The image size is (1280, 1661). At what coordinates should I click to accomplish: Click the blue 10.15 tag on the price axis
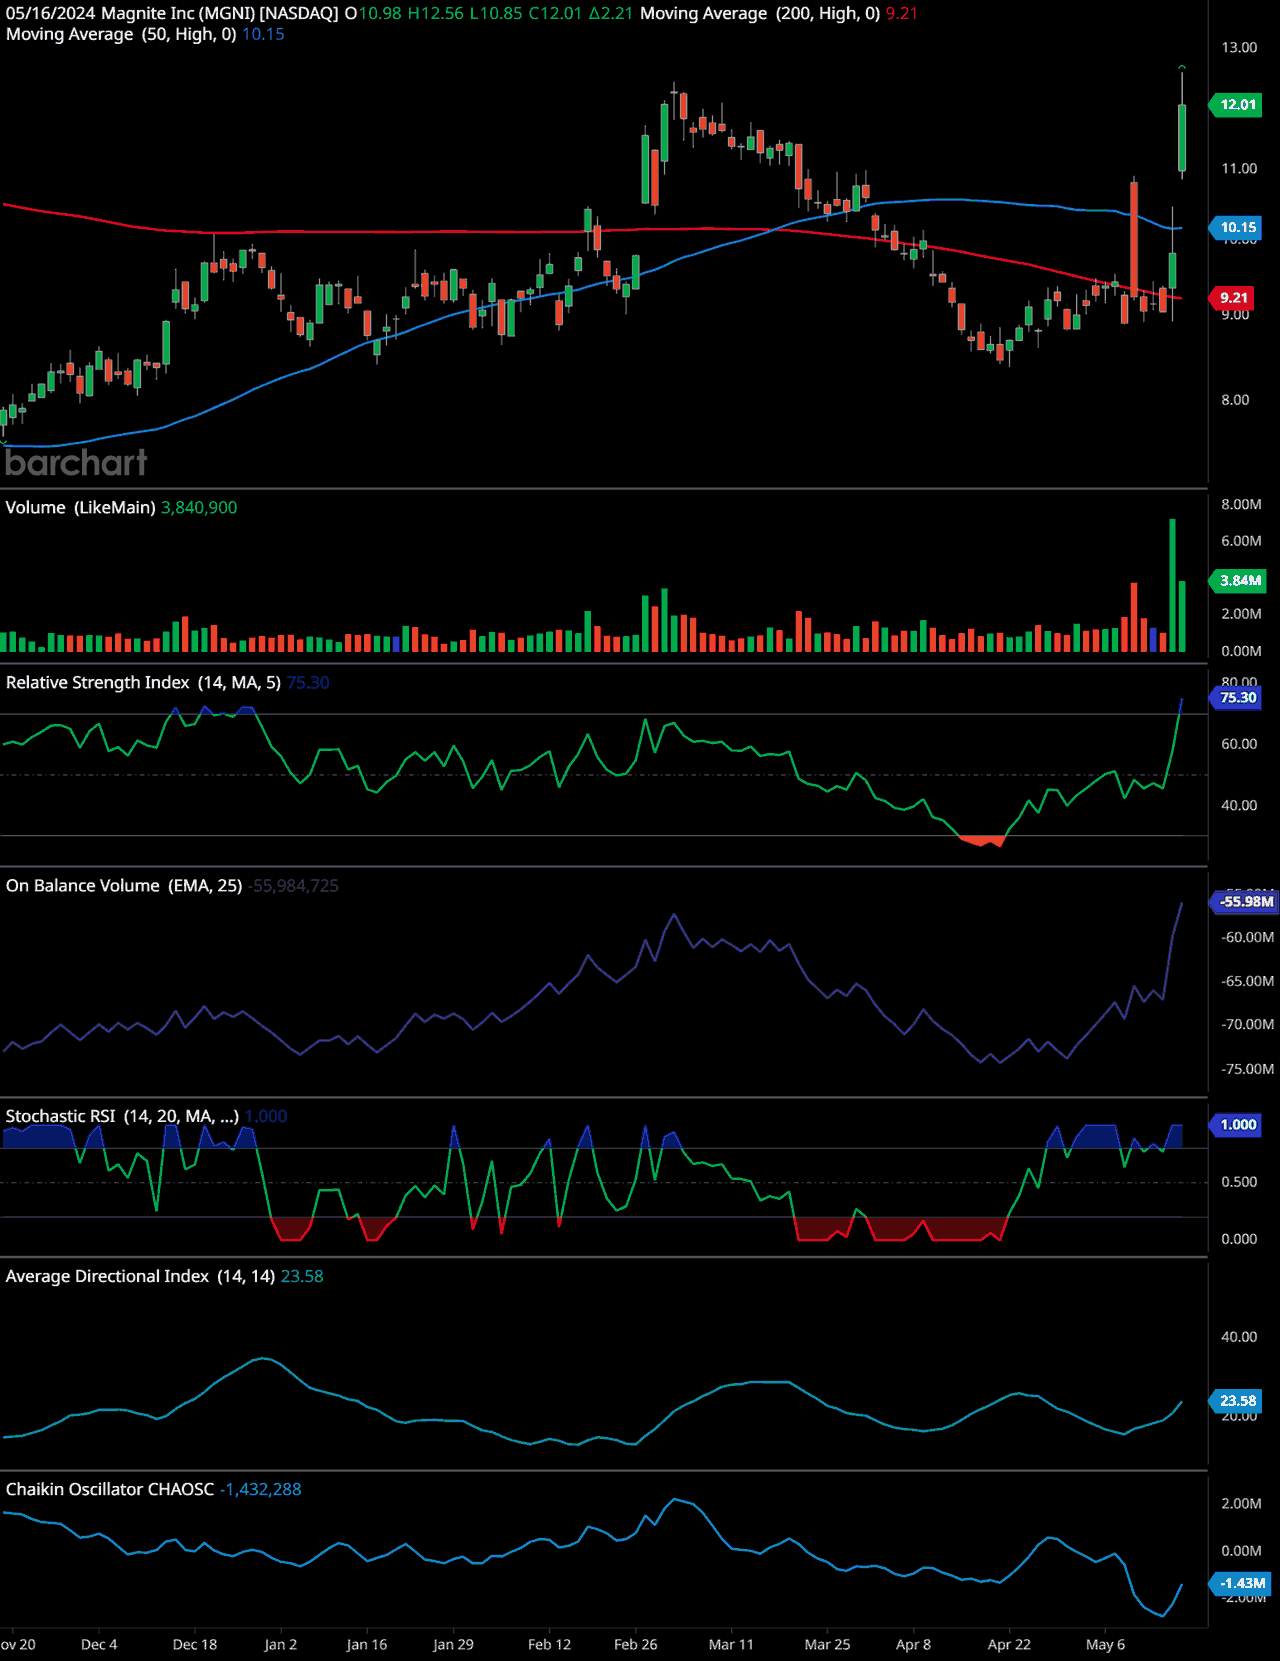click(1238, 228)
